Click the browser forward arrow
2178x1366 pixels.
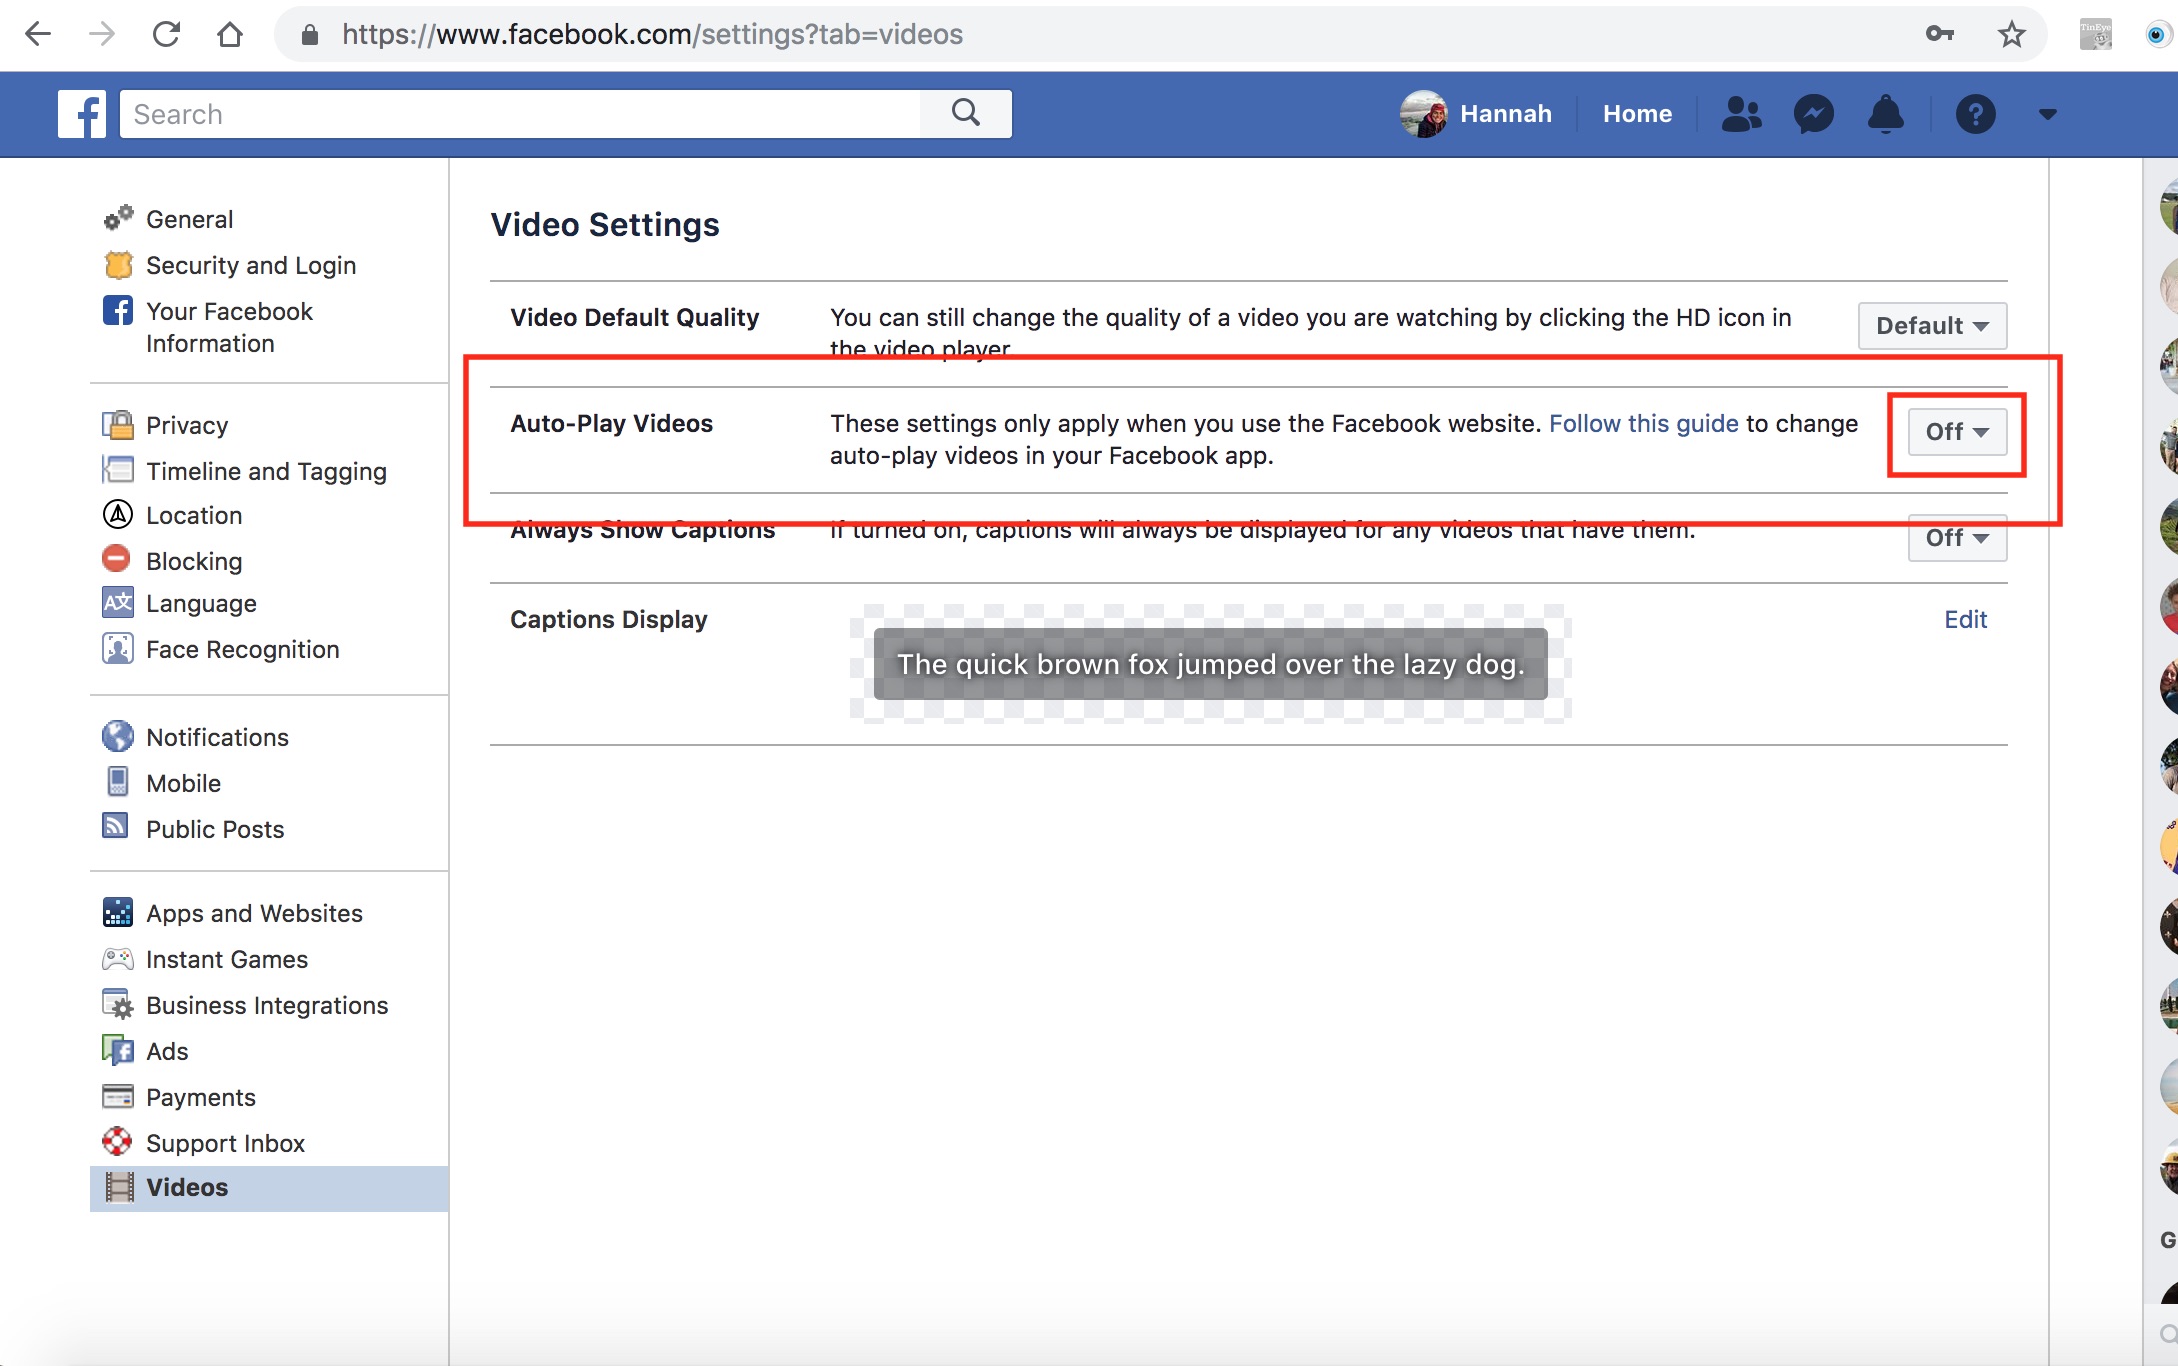tap(102, 34)
